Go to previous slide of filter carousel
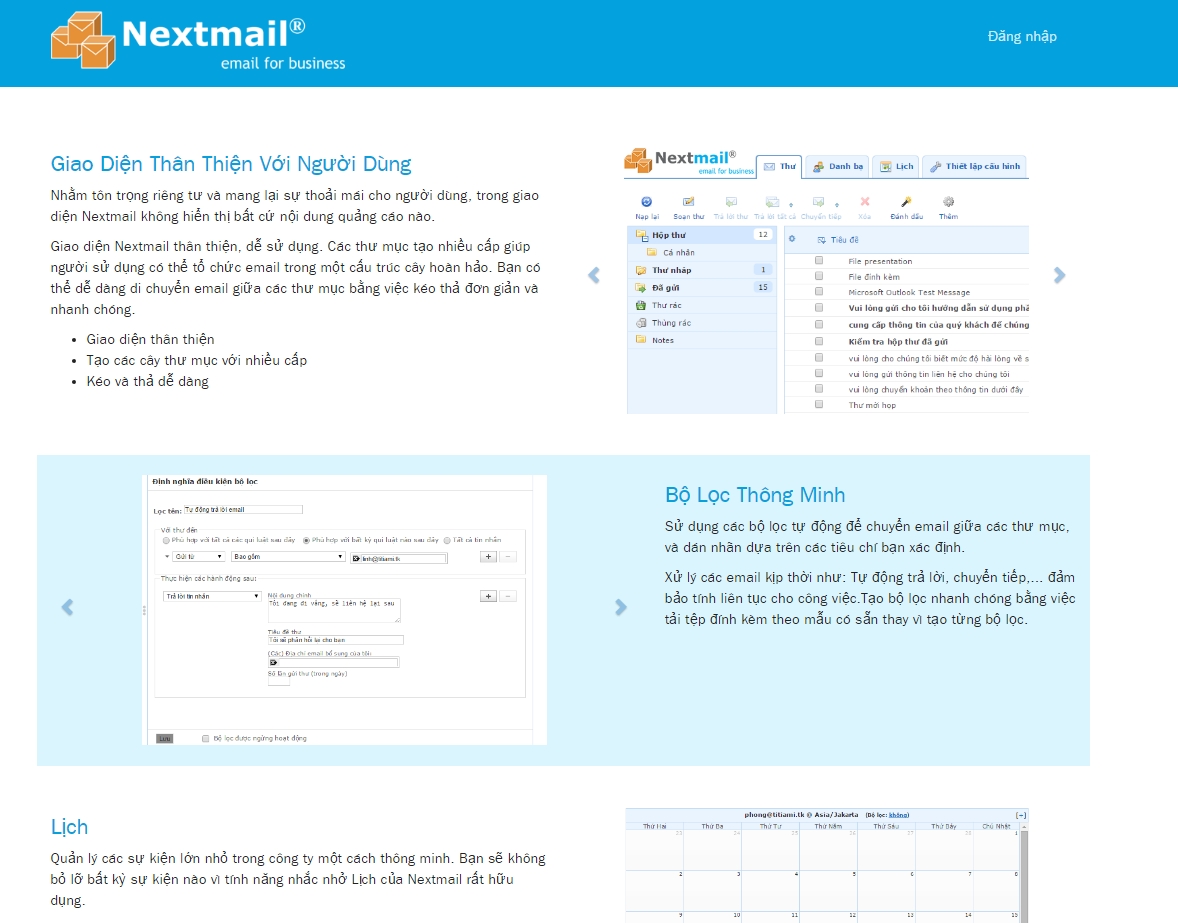The image size is (1178, 923). (67, 607)
